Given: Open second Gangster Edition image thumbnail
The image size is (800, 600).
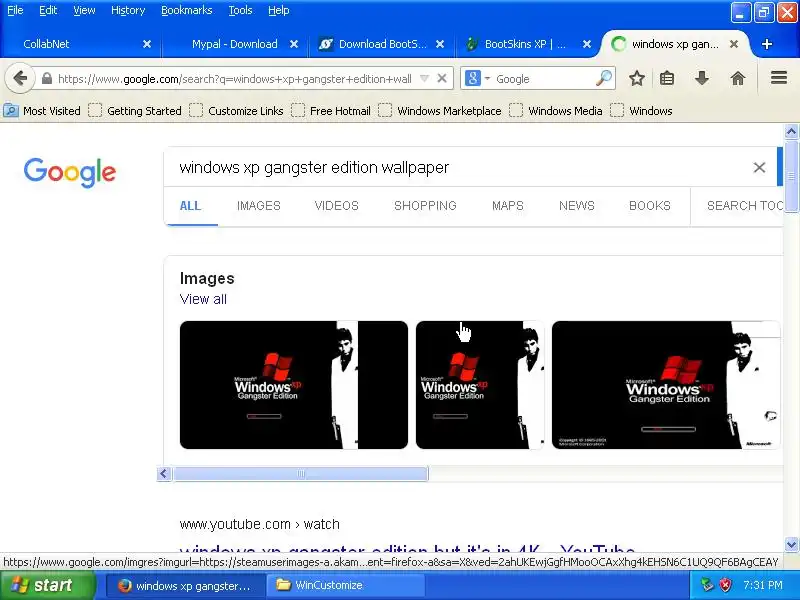Looking at the screenshot, I should click(480, 385).
